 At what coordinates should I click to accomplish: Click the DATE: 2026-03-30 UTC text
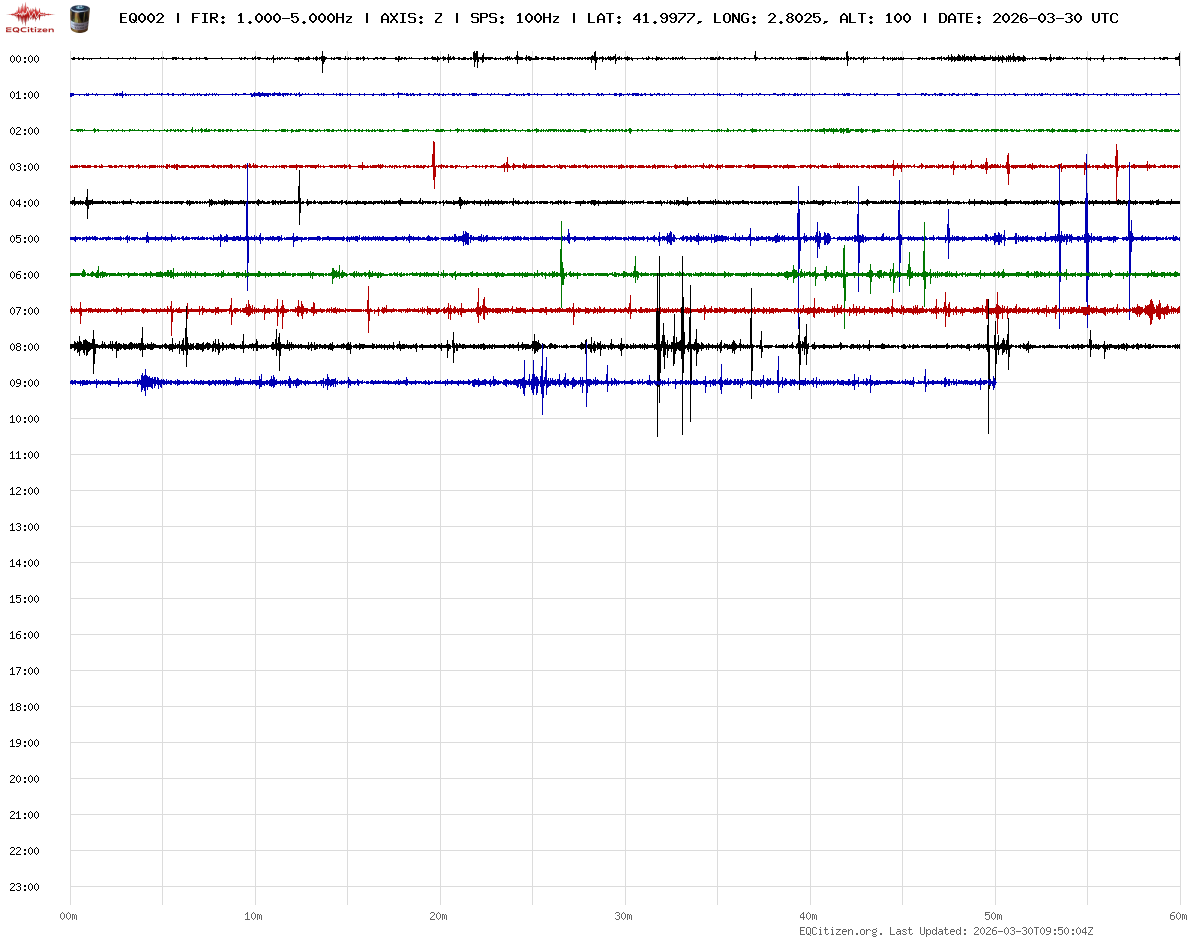[x=1028, y=18]
